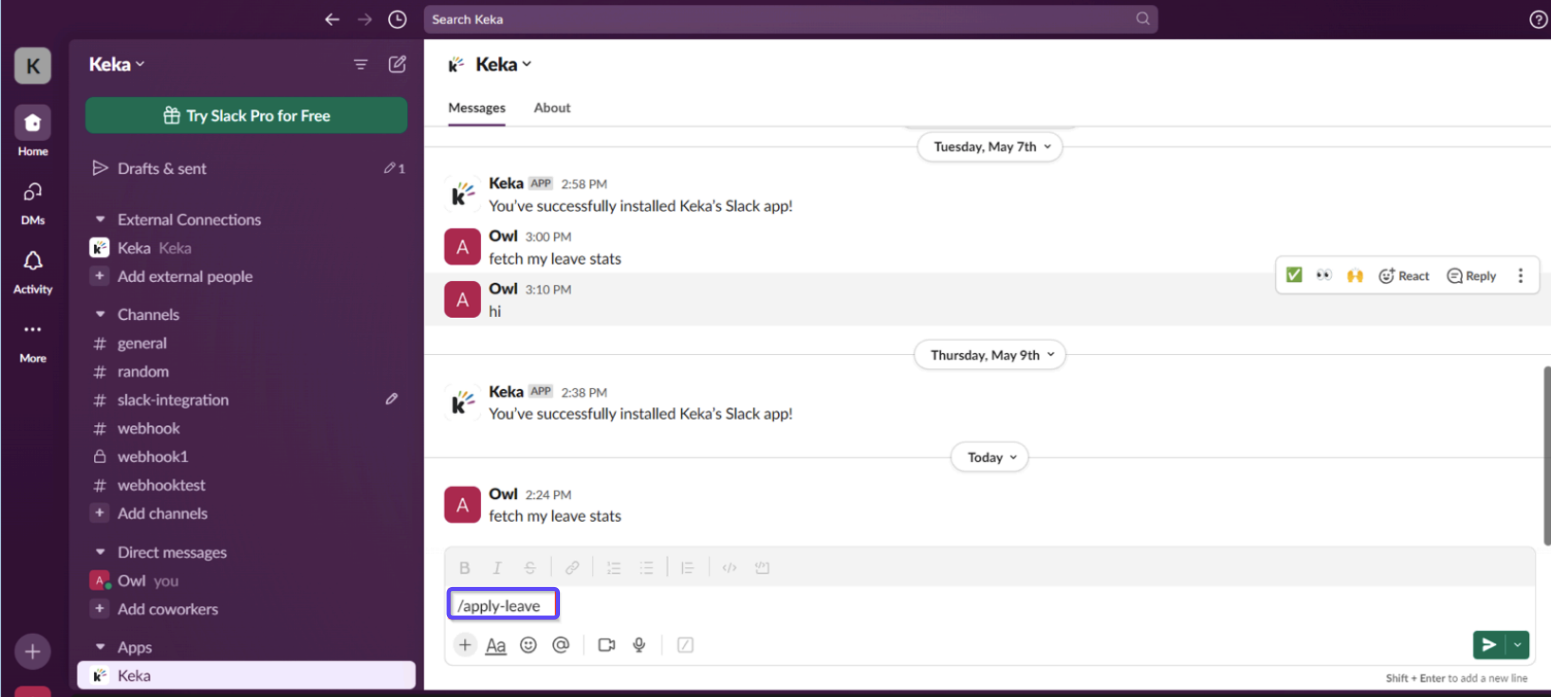
Task: Open the Today date dropdown
Action: click(x=990, y=457)
